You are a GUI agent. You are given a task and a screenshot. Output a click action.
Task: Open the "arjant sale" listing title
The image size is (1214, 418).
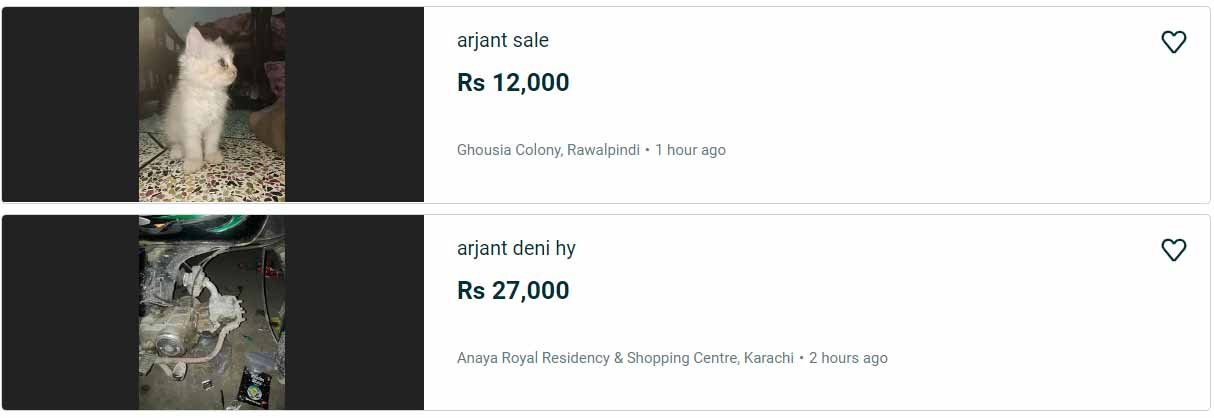tap(502, 41)
